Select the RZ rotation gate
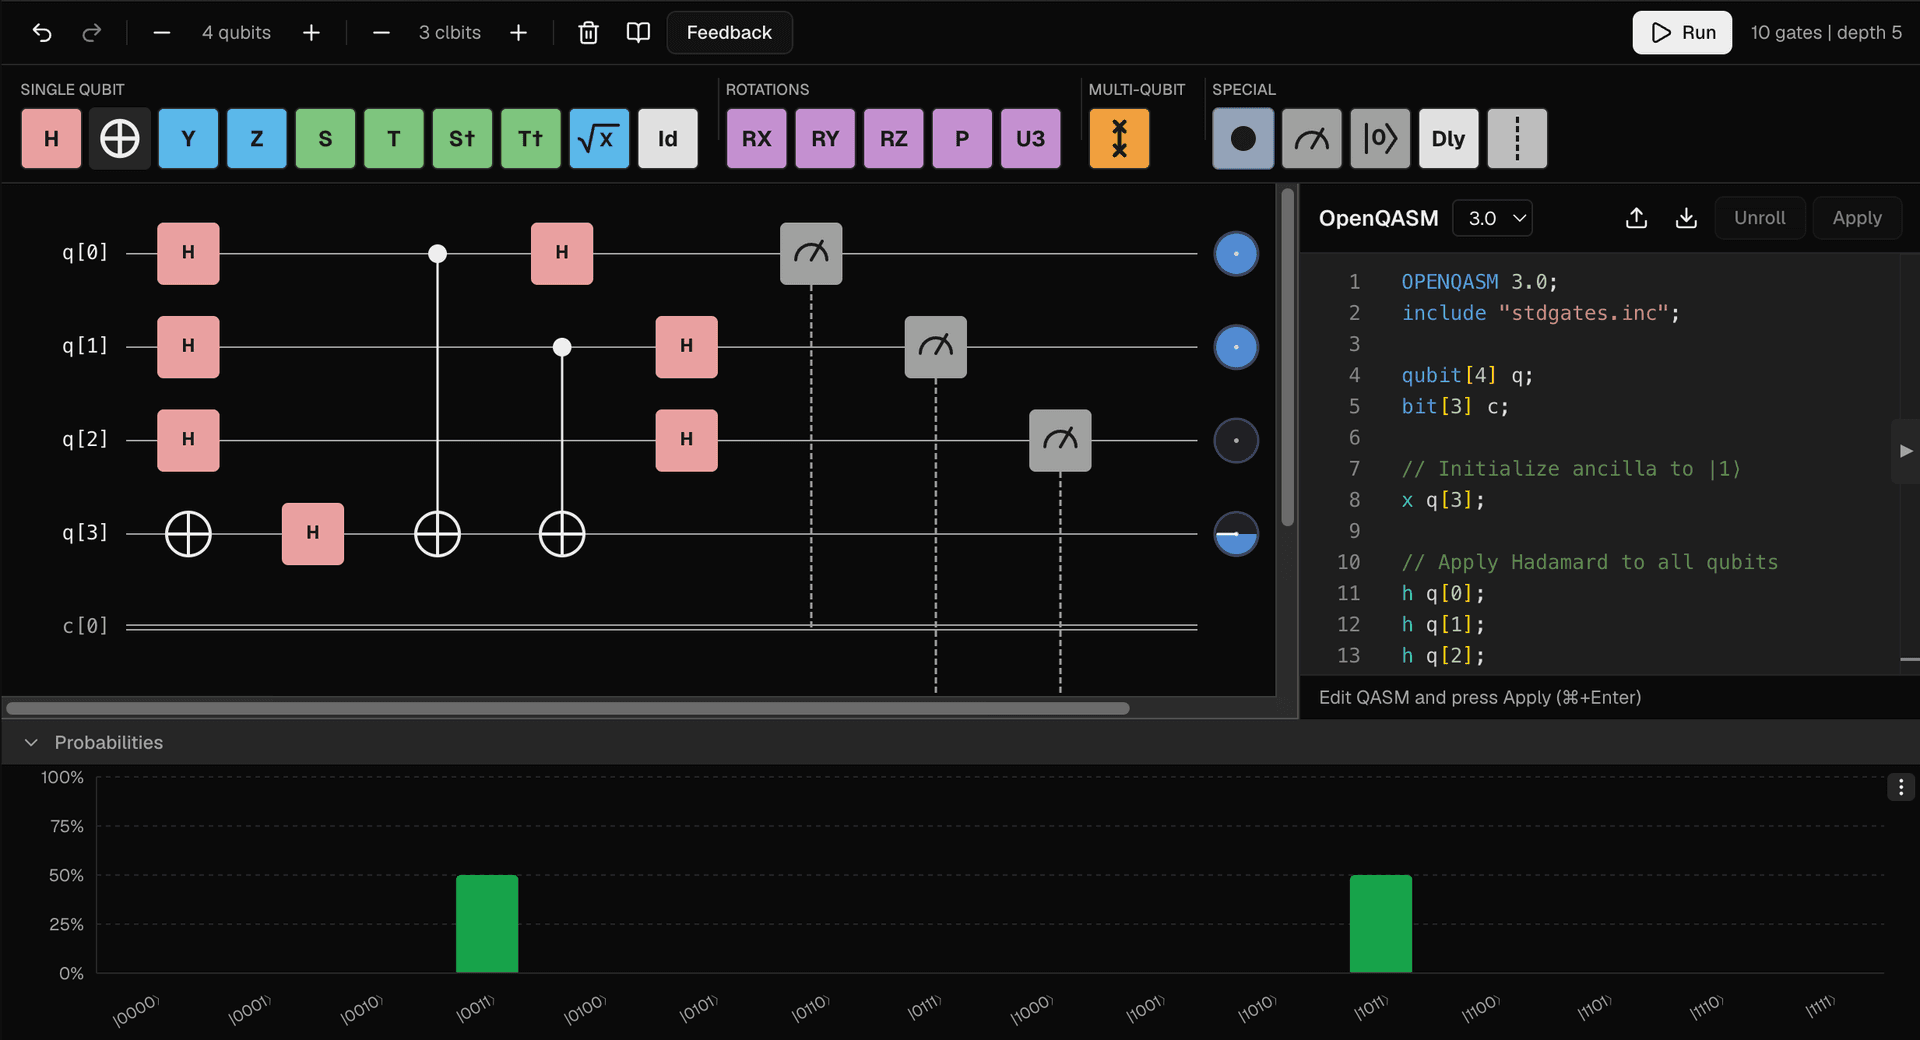Image resolution: width=1920 pixels, height=1040 pixels. click(893, 139)
